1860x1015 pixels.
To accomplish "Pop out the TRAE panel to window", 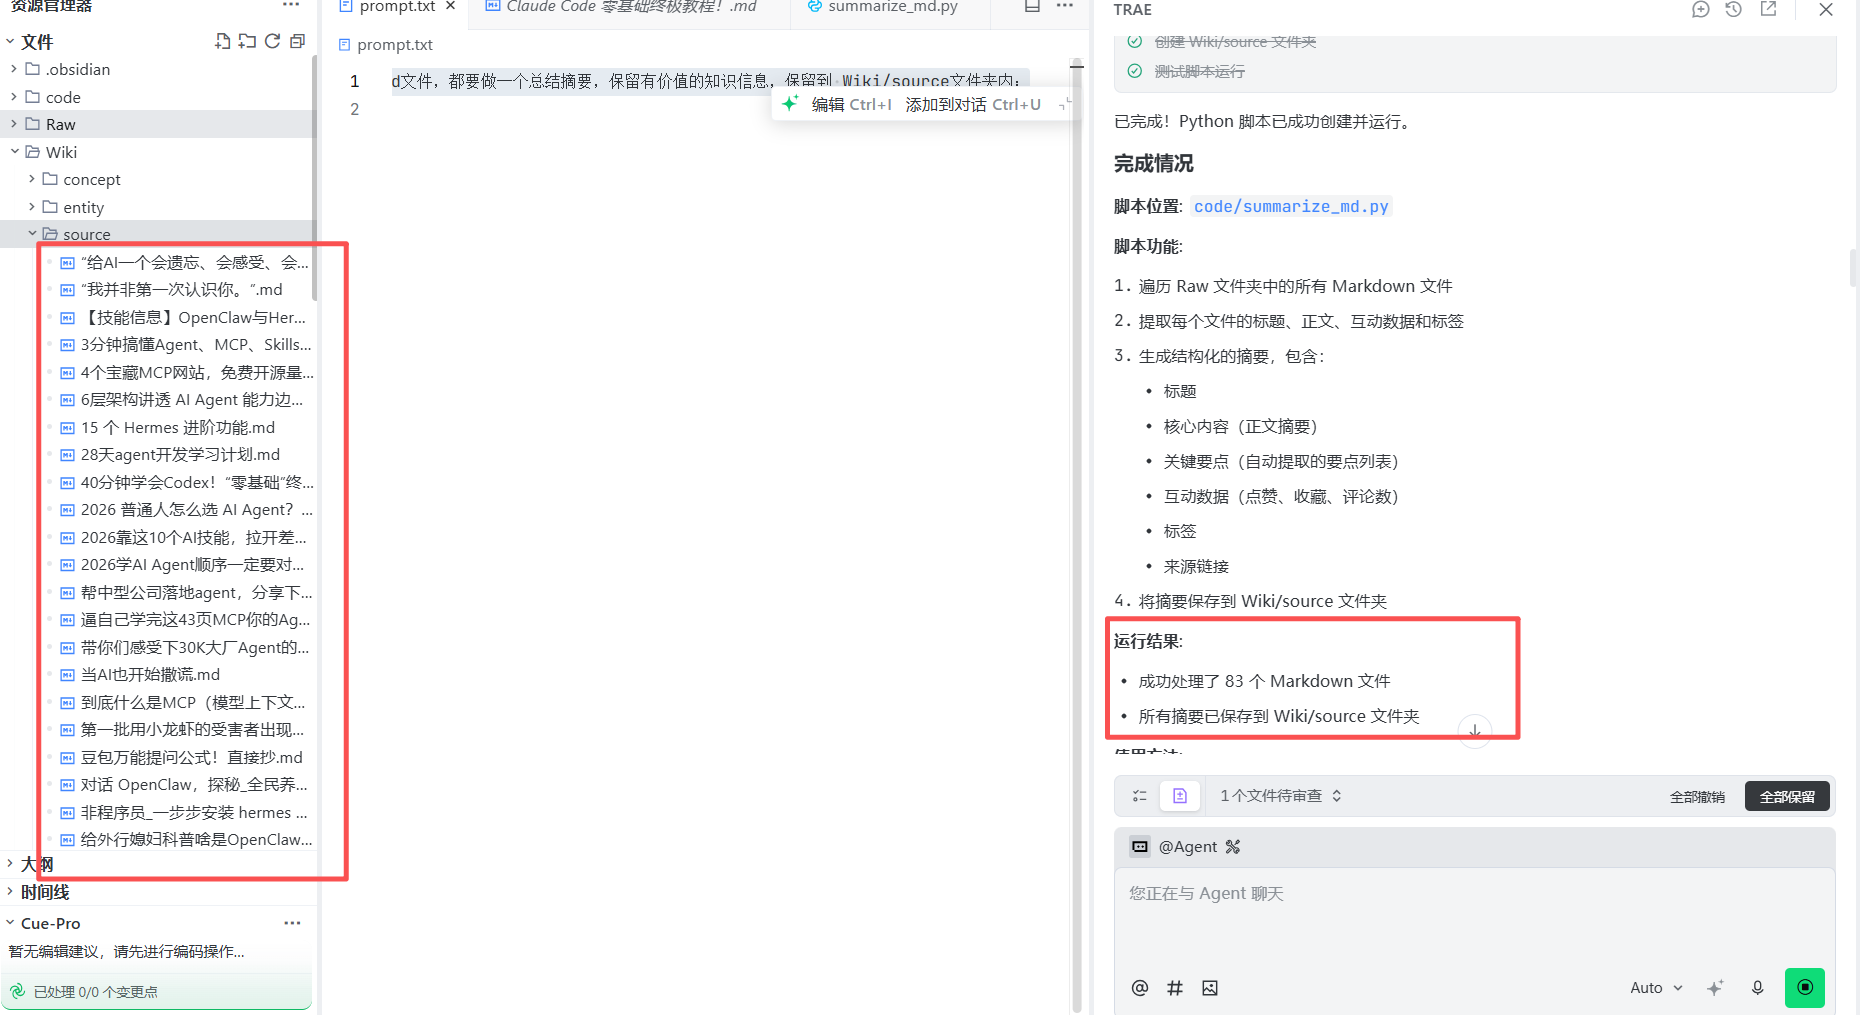I will (x=1768, y=9).
